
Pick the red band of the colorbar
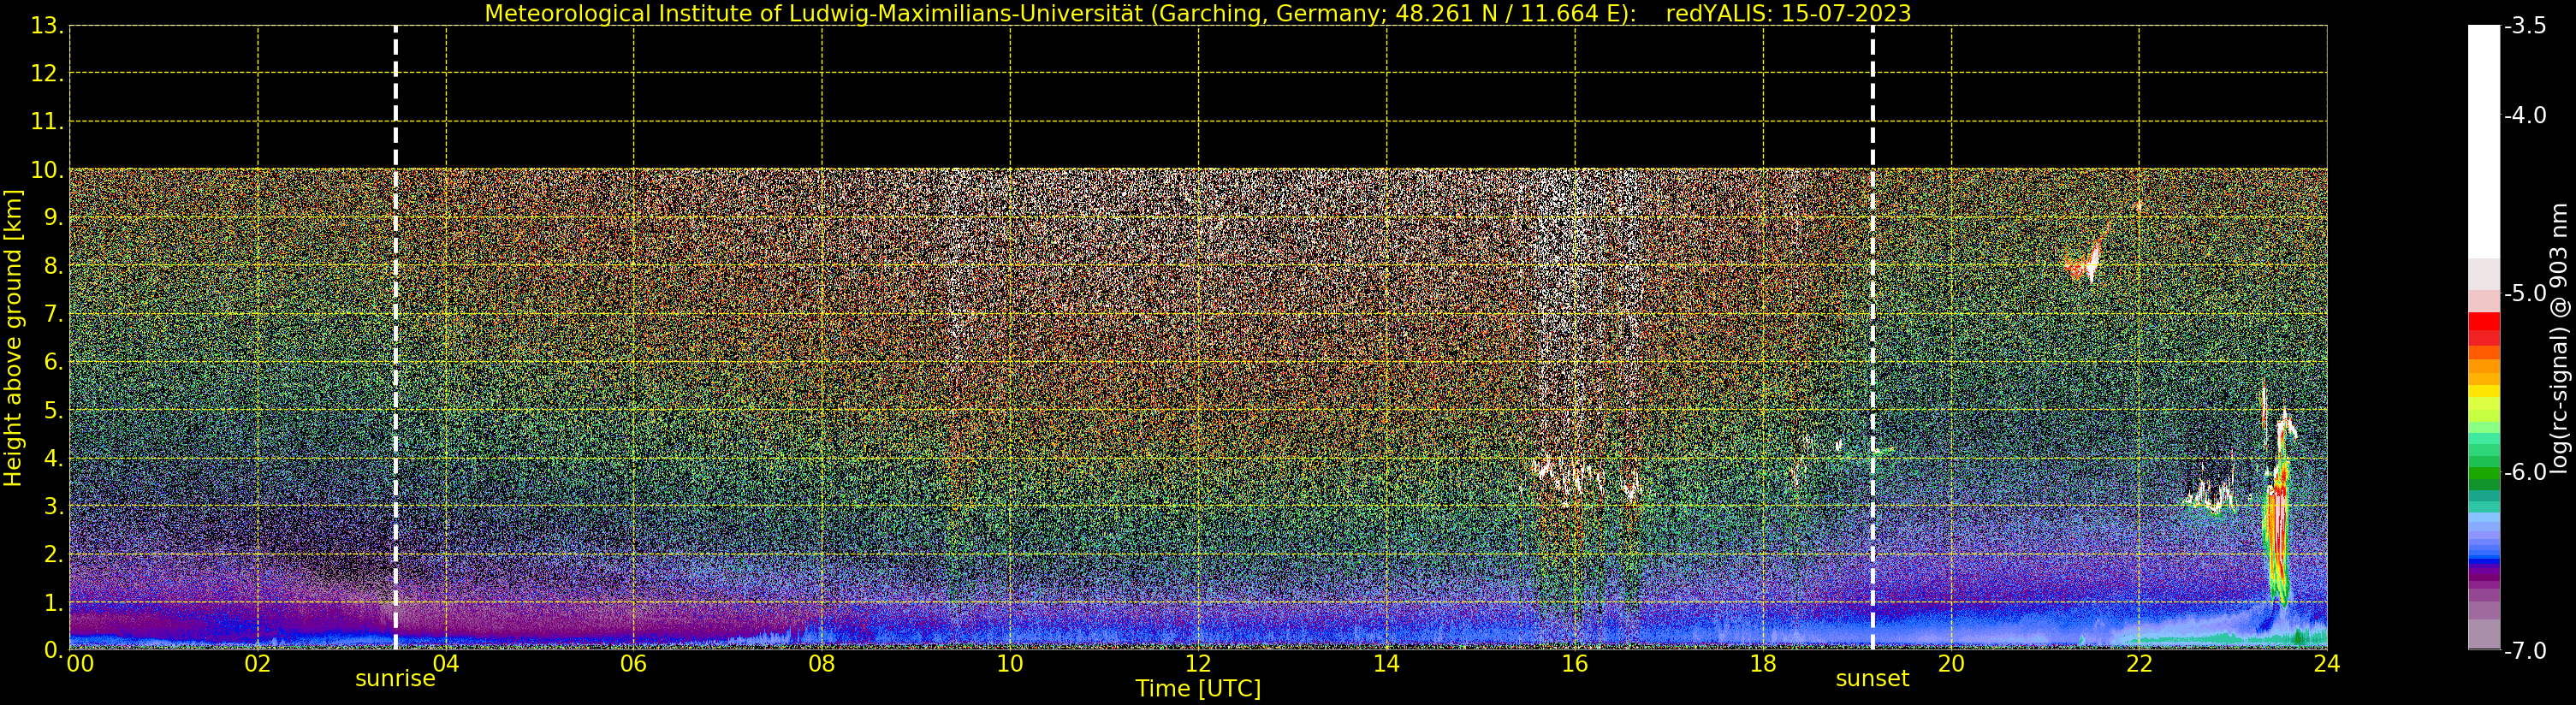pos(2484,328)
